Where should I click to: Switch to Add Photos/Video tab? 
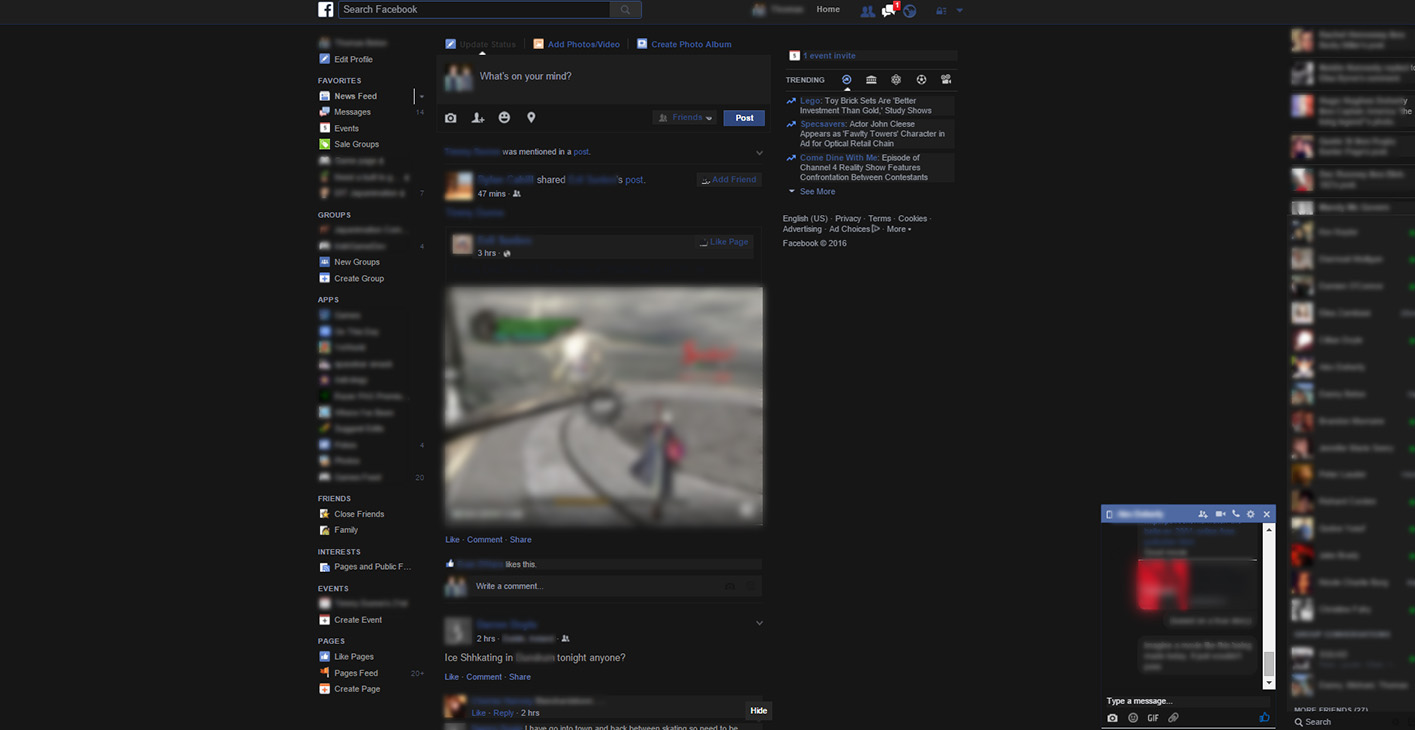(577, 44)
